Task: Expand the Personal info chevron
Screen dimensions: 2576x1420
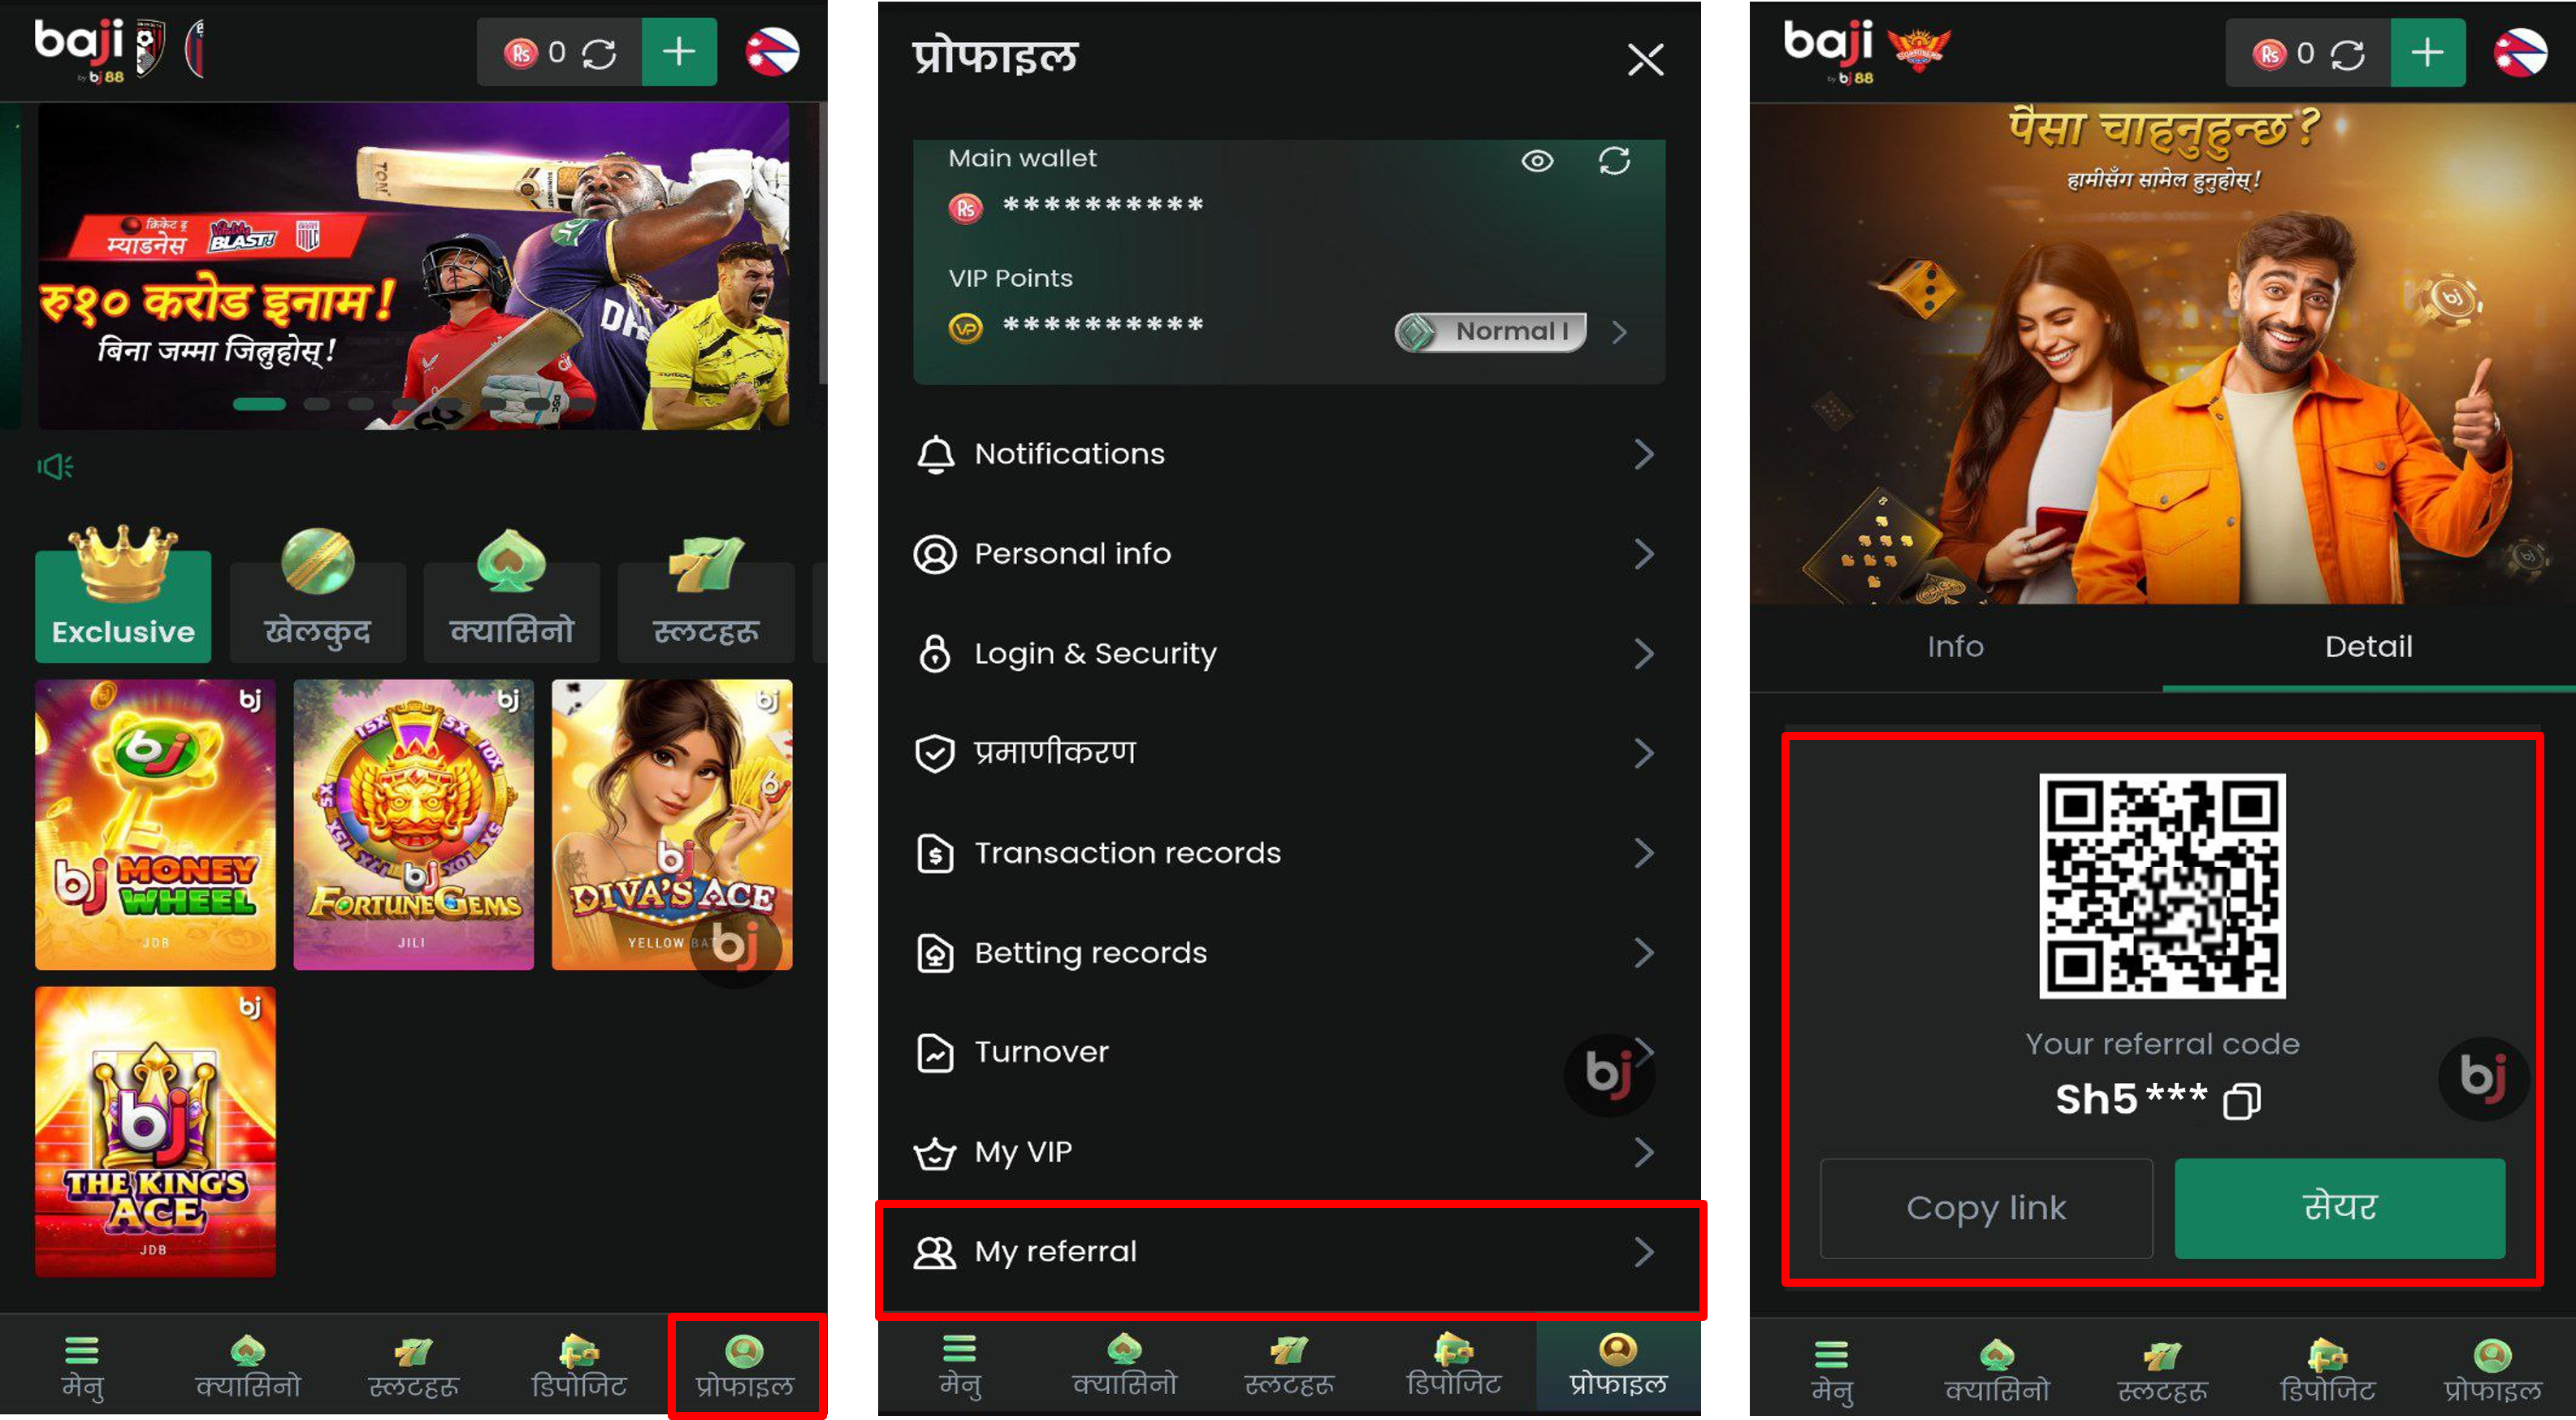Action: coord(1643,553)
